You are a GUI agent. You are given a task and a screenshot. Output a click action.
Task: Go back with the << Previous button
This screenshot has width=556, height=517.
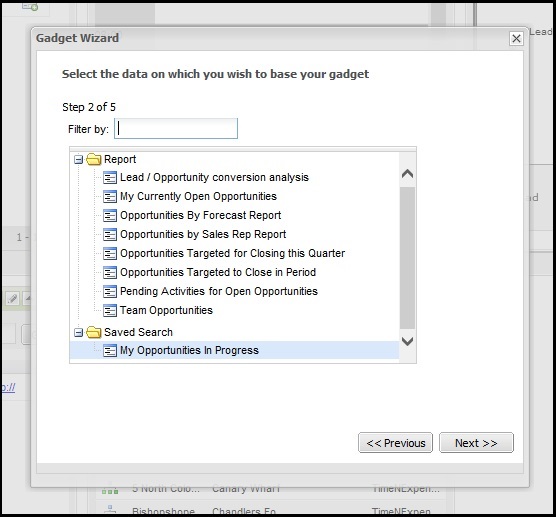(395, 443)
